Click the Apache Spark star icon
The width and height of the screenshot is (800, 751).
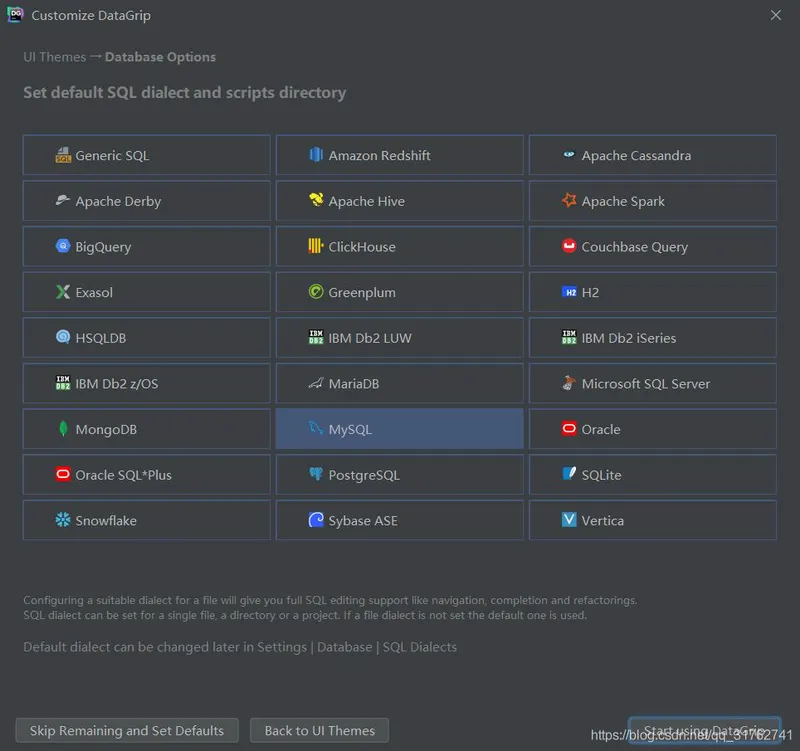569,200
